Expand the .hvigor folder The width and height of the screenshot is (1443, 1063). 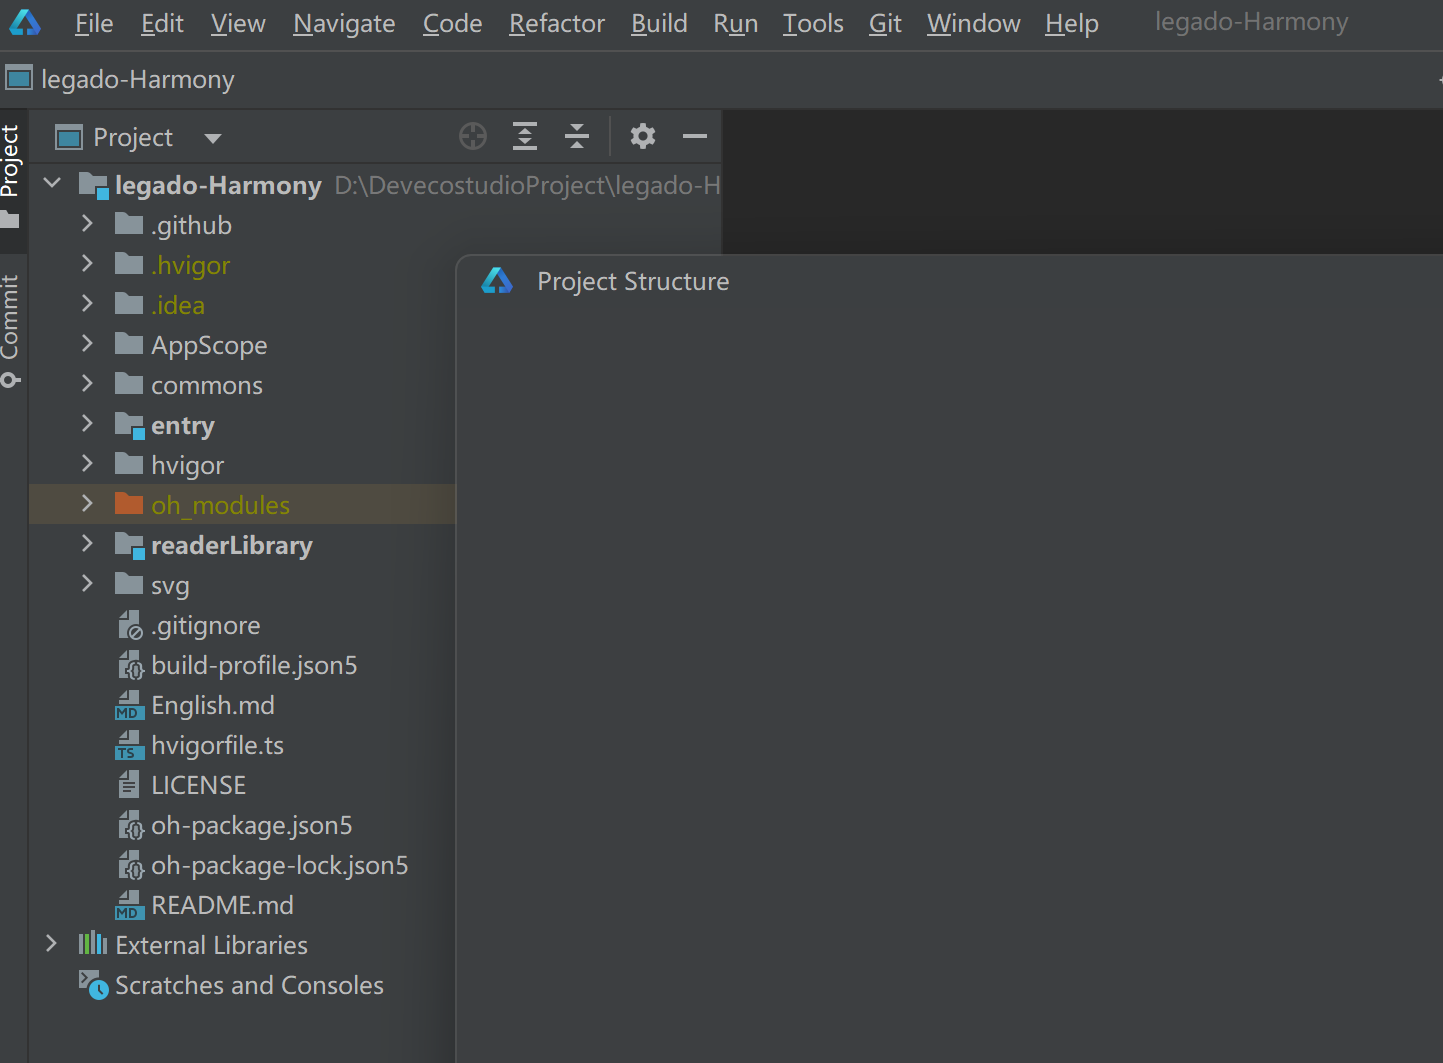tap(87, 264)
